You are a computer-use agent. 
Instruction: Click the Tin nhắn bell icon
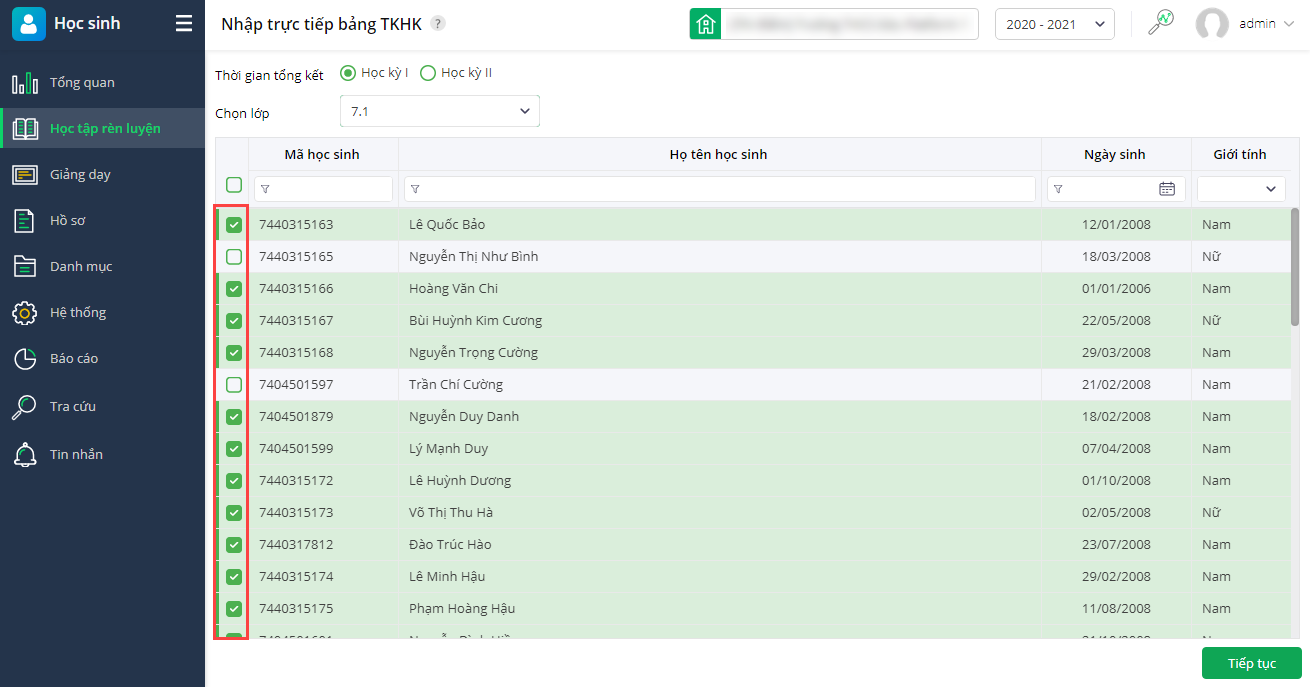pyautogui.click(x=25, y=455)
